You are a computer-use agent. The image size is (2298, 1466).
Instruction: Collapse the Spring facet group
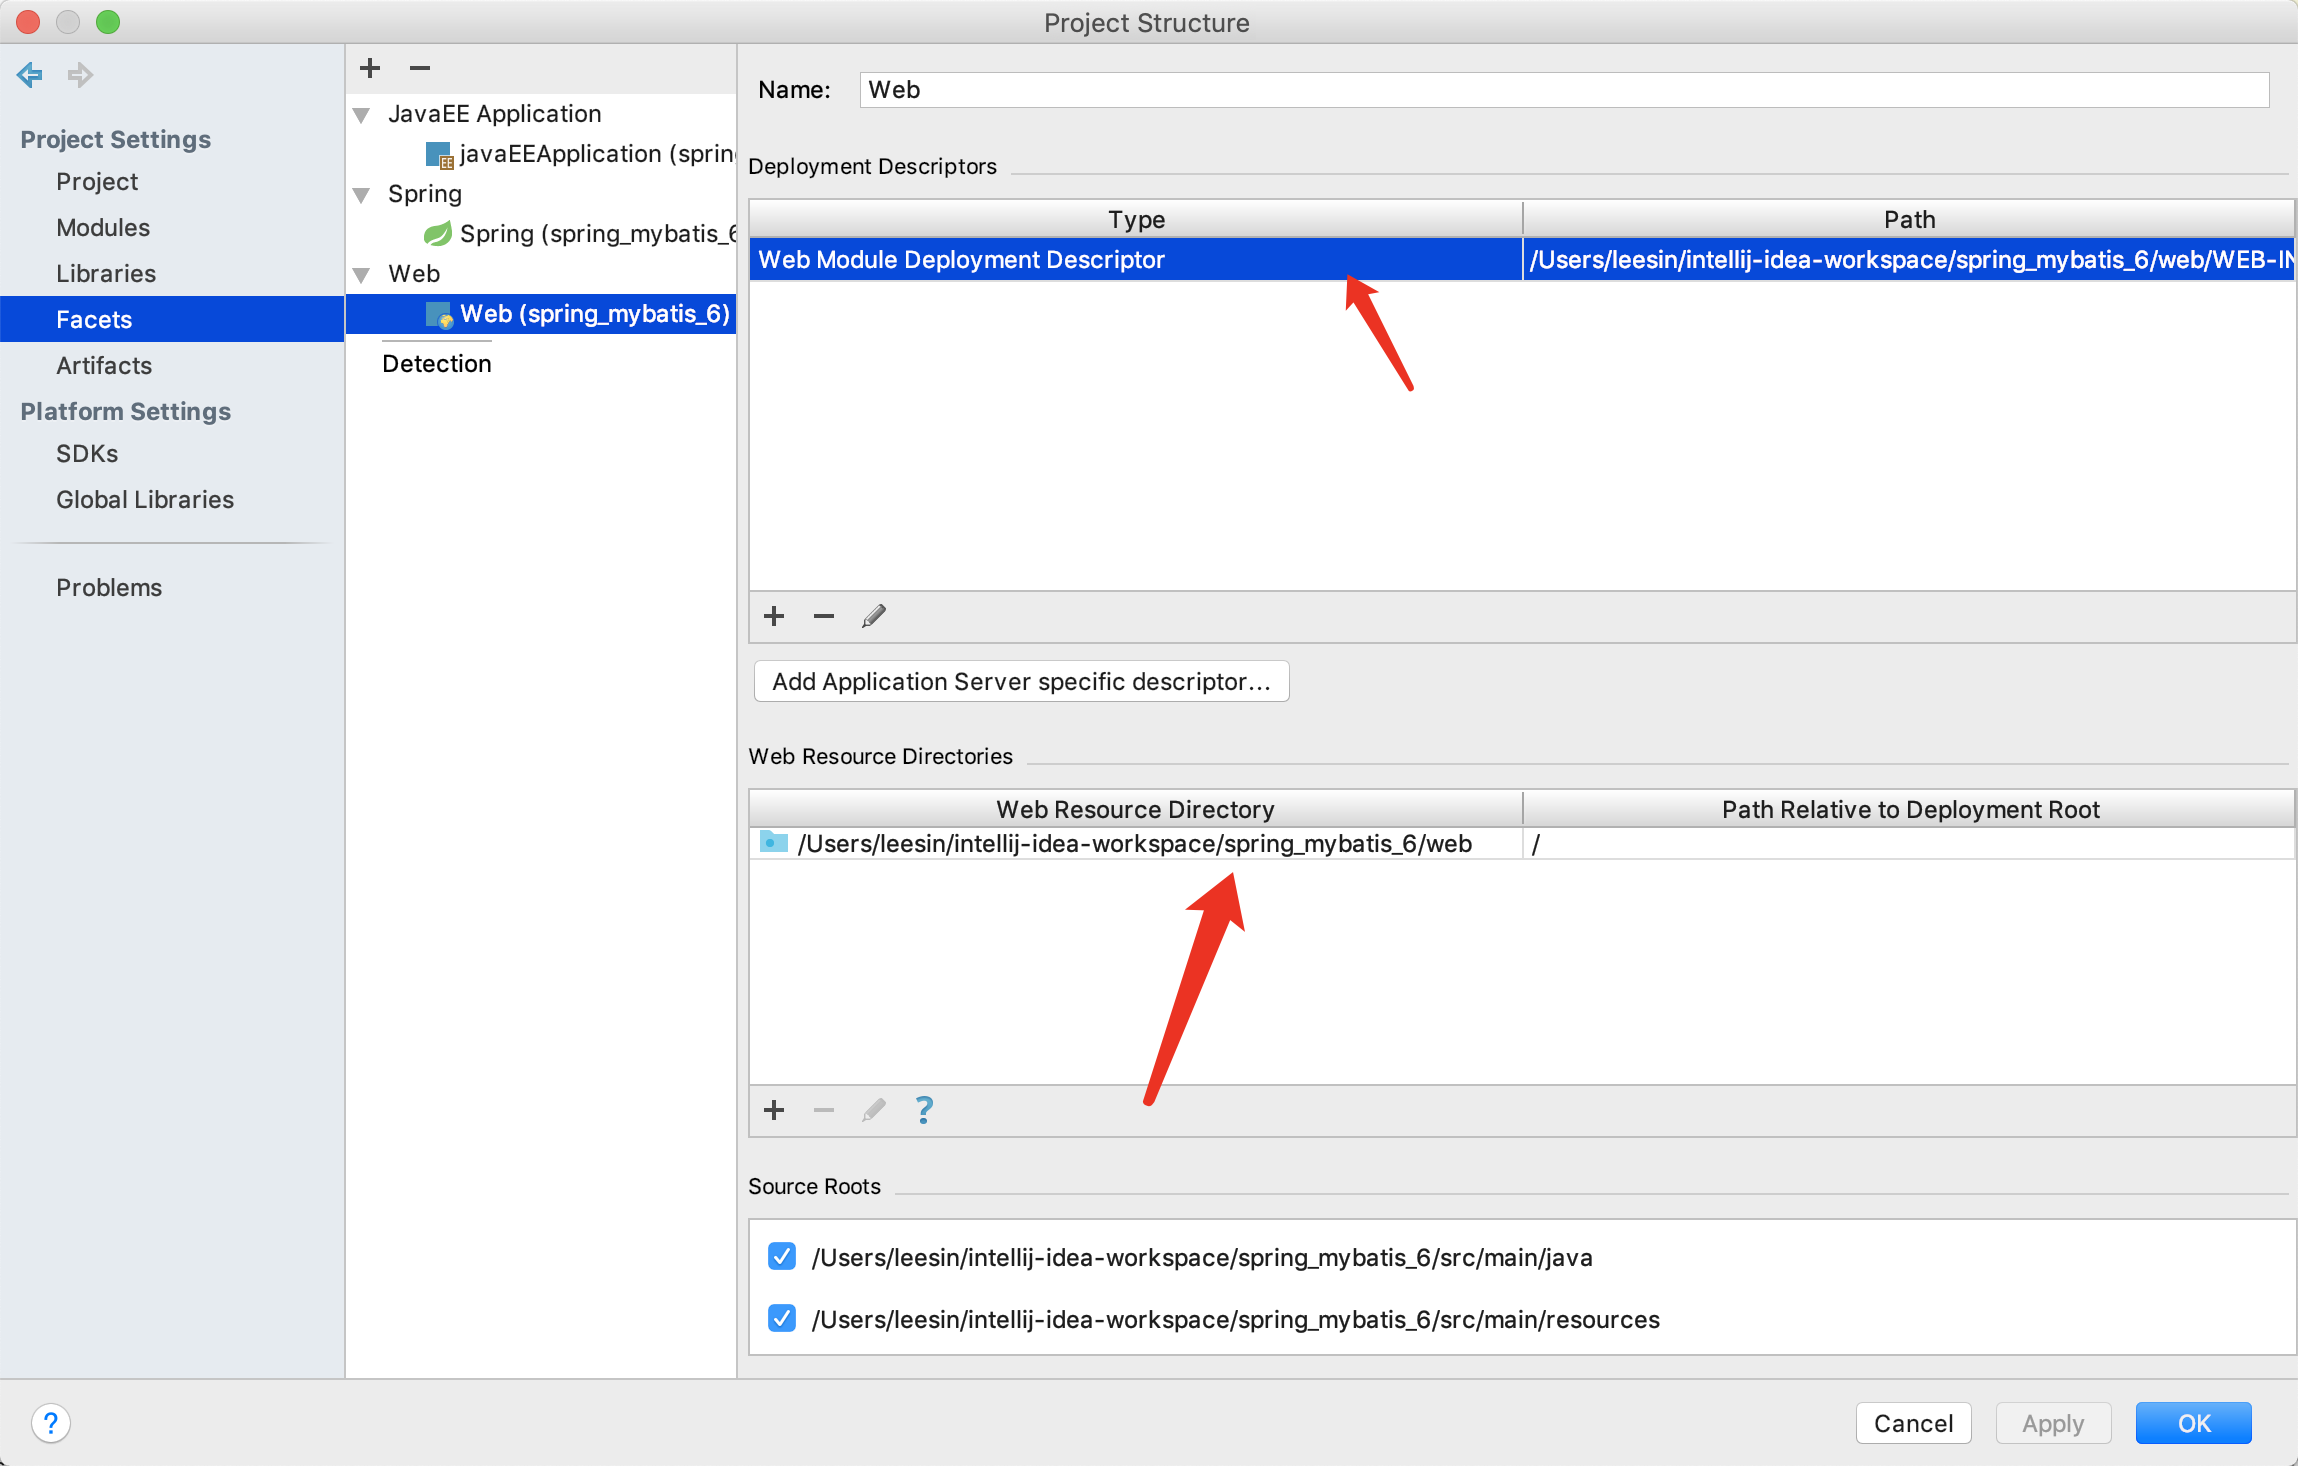(362, 195)
